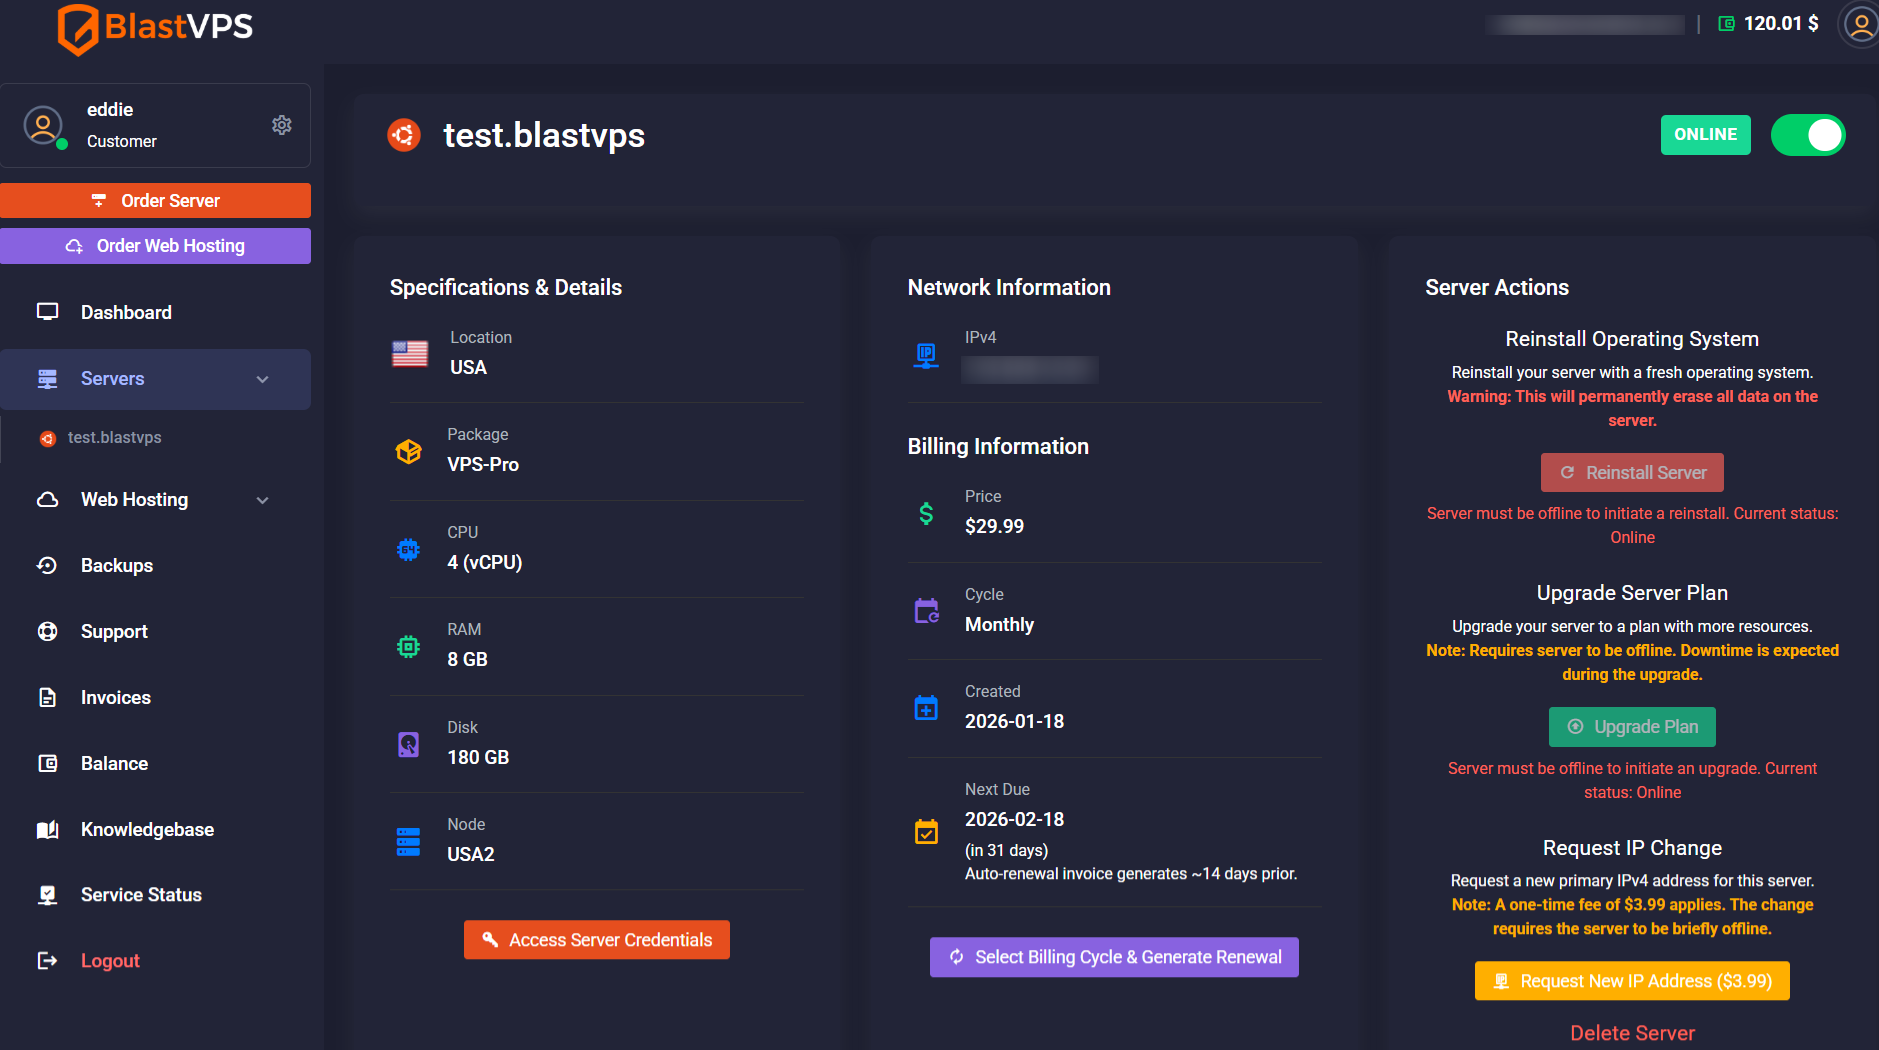Open the Servers menu item
The height and width of the screenshot is (1050, 1879).
(x=155, y=379)
